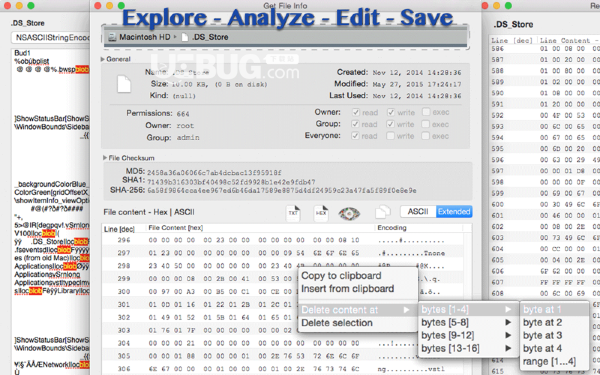
Task: Click the Line [dec] column header
Action: 119,229
